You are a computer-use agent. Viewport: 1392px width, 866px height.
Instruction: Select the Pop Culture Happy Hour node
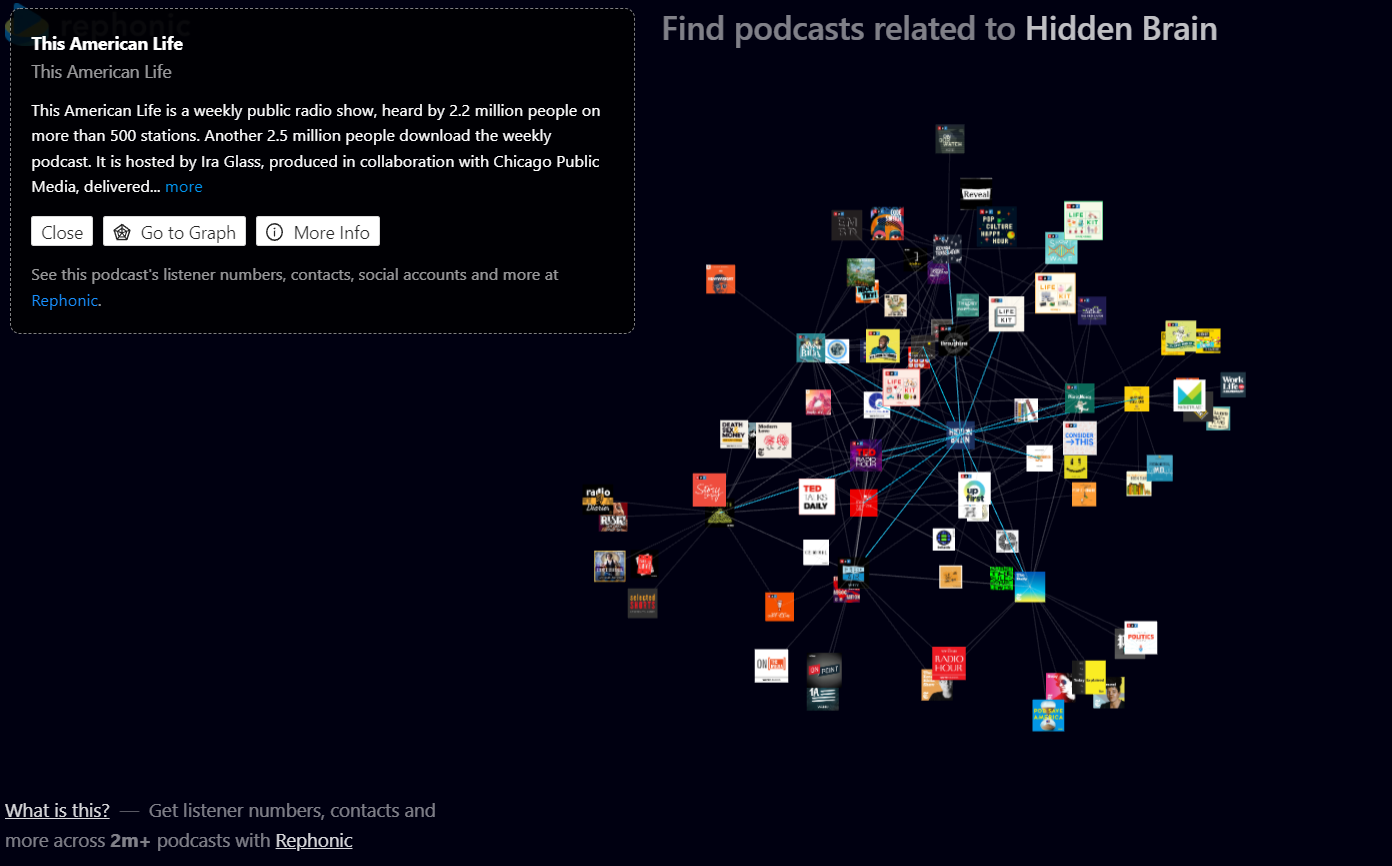click(x=997, y=227)
